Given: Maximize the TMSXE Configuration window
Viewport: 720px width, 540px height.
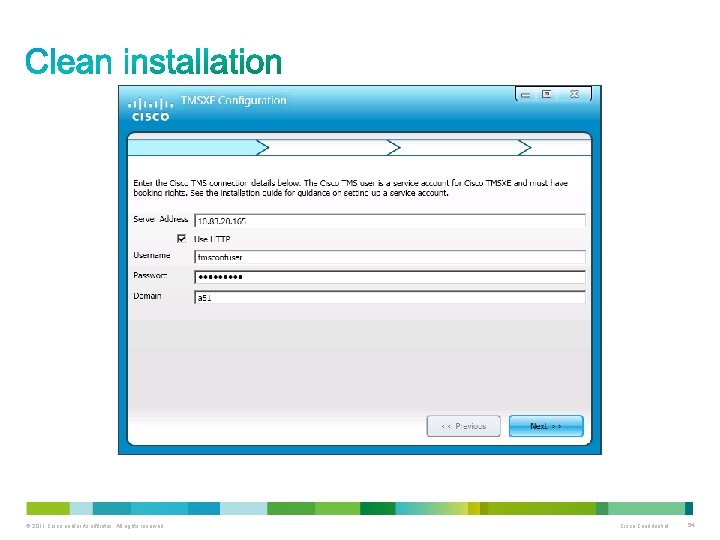Looking at the screenshot, I should [546, 94].
